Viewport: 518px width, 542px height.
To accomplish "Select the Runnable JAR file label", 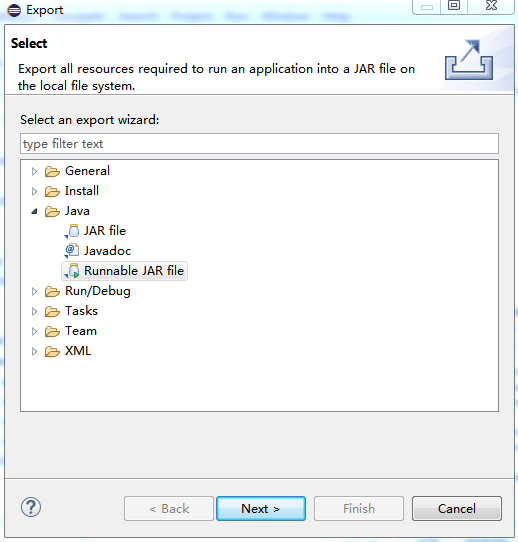I will click(x=134, y=271).
